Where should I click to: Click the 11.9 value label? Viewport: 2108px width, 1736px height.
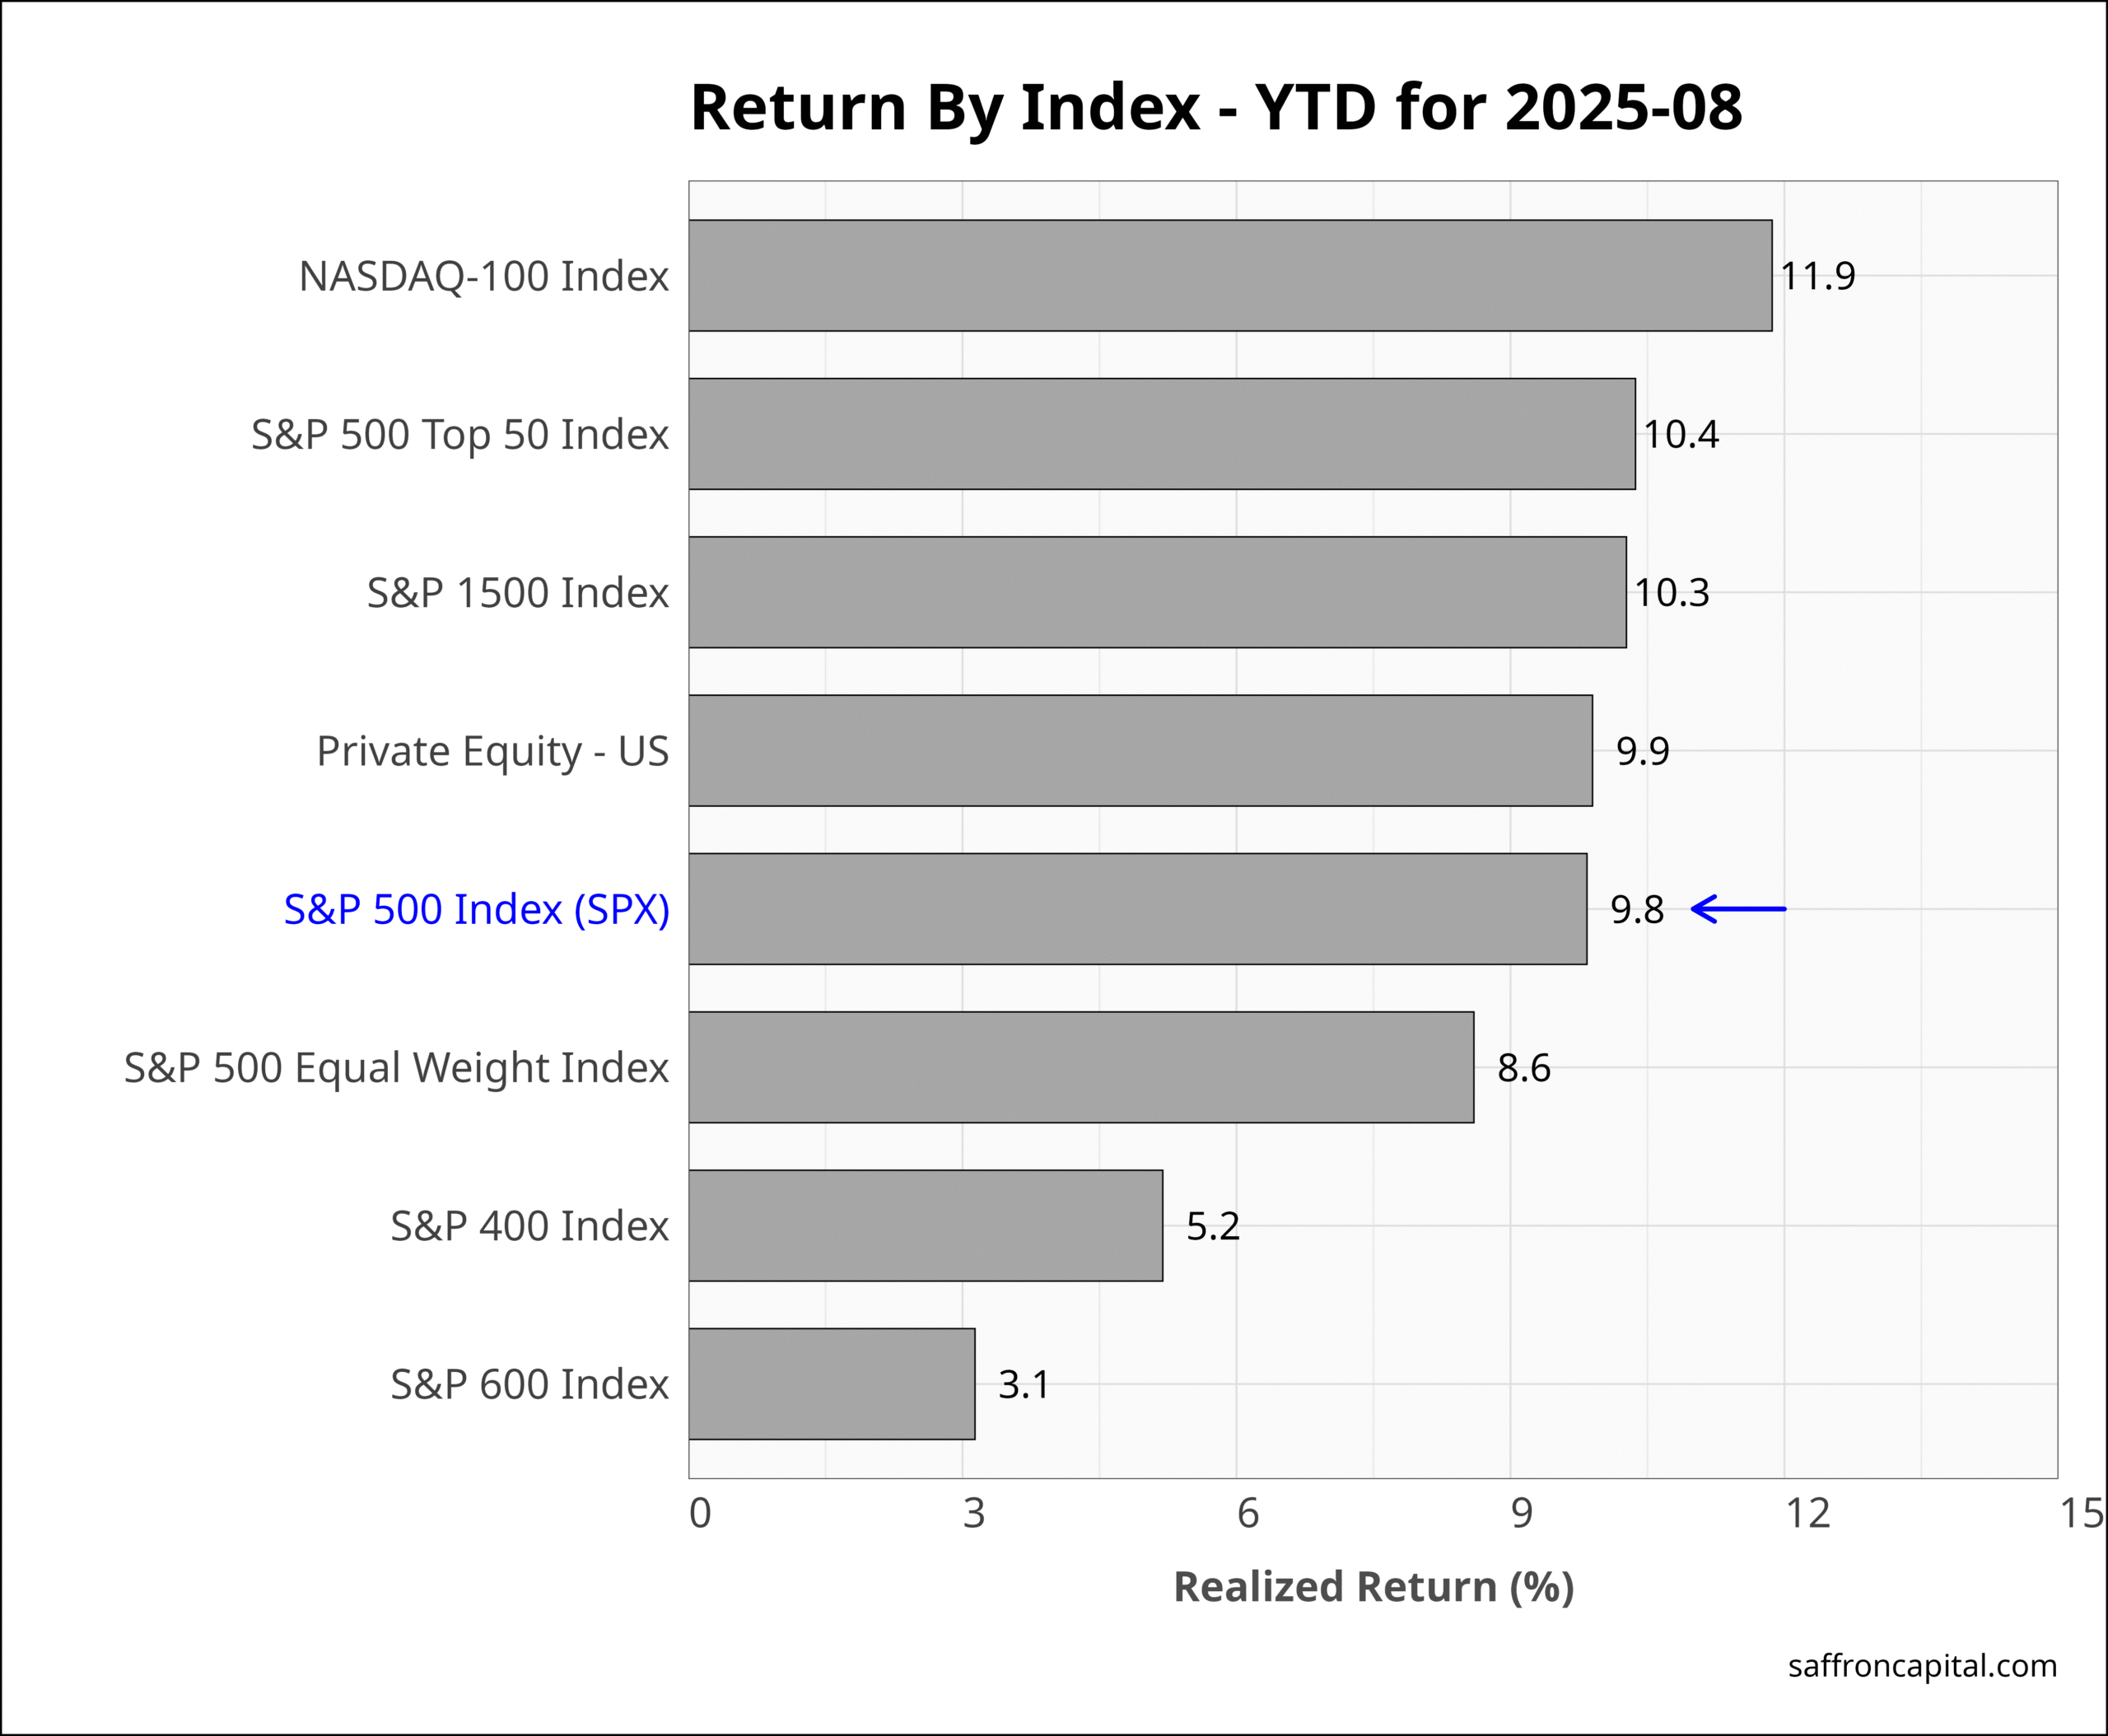pos(1817,276)
